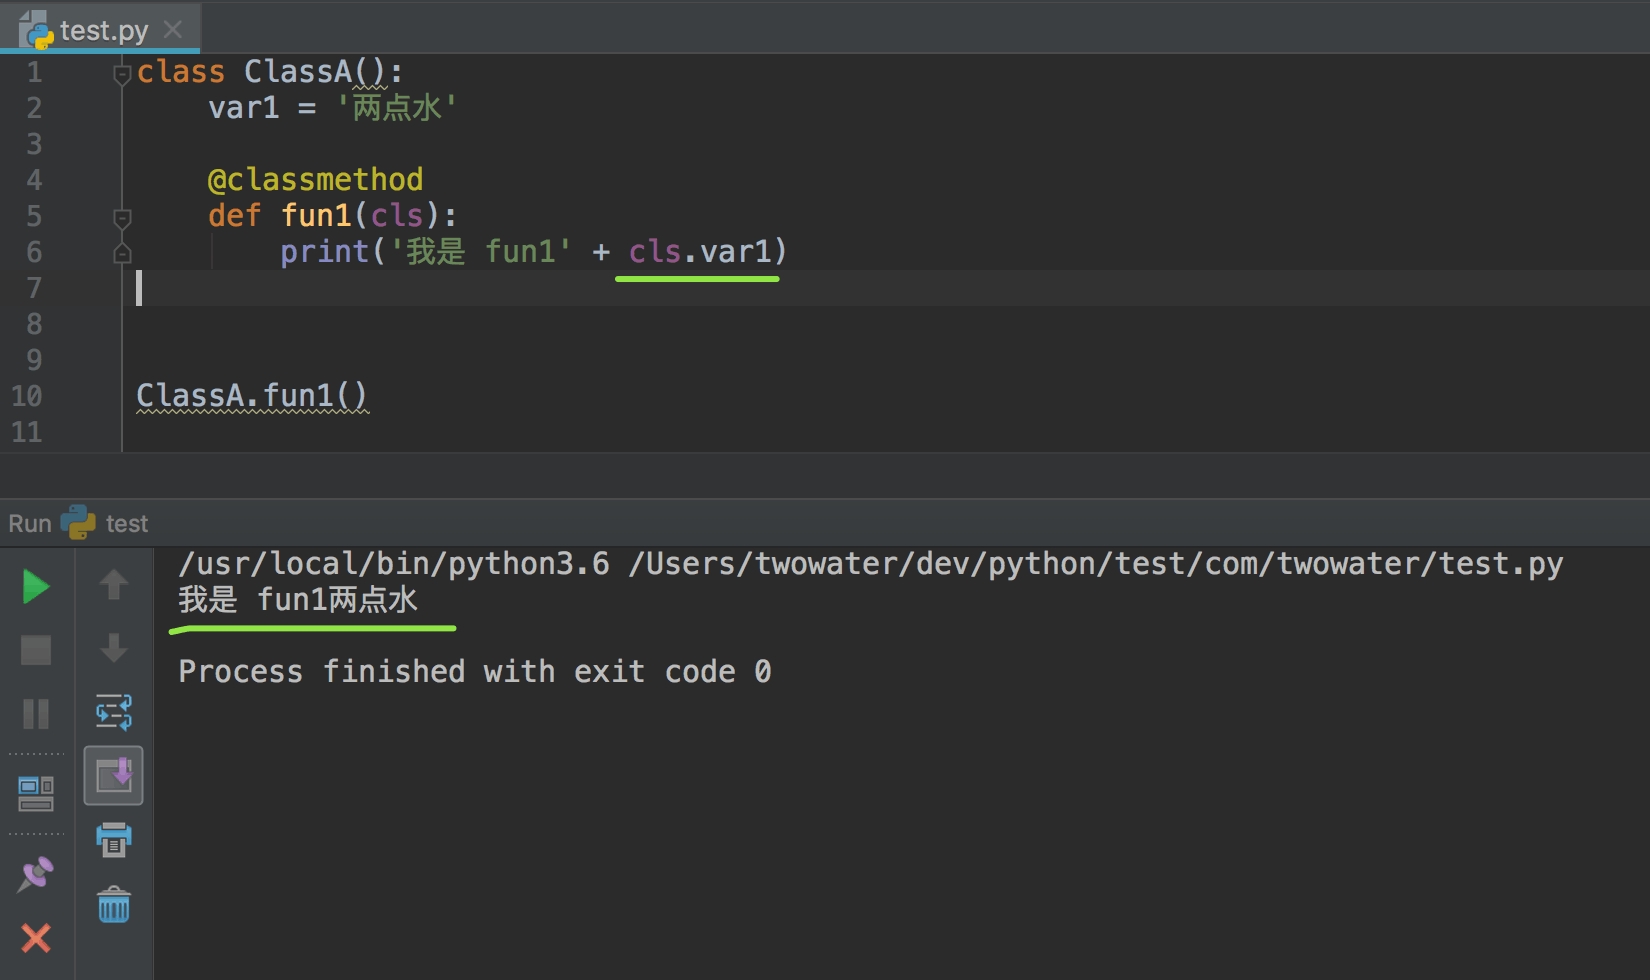Toggle soft-wrap for console output
This screenshot has height=980, width=1650.
pyautogui.click(x=114, y=712)
